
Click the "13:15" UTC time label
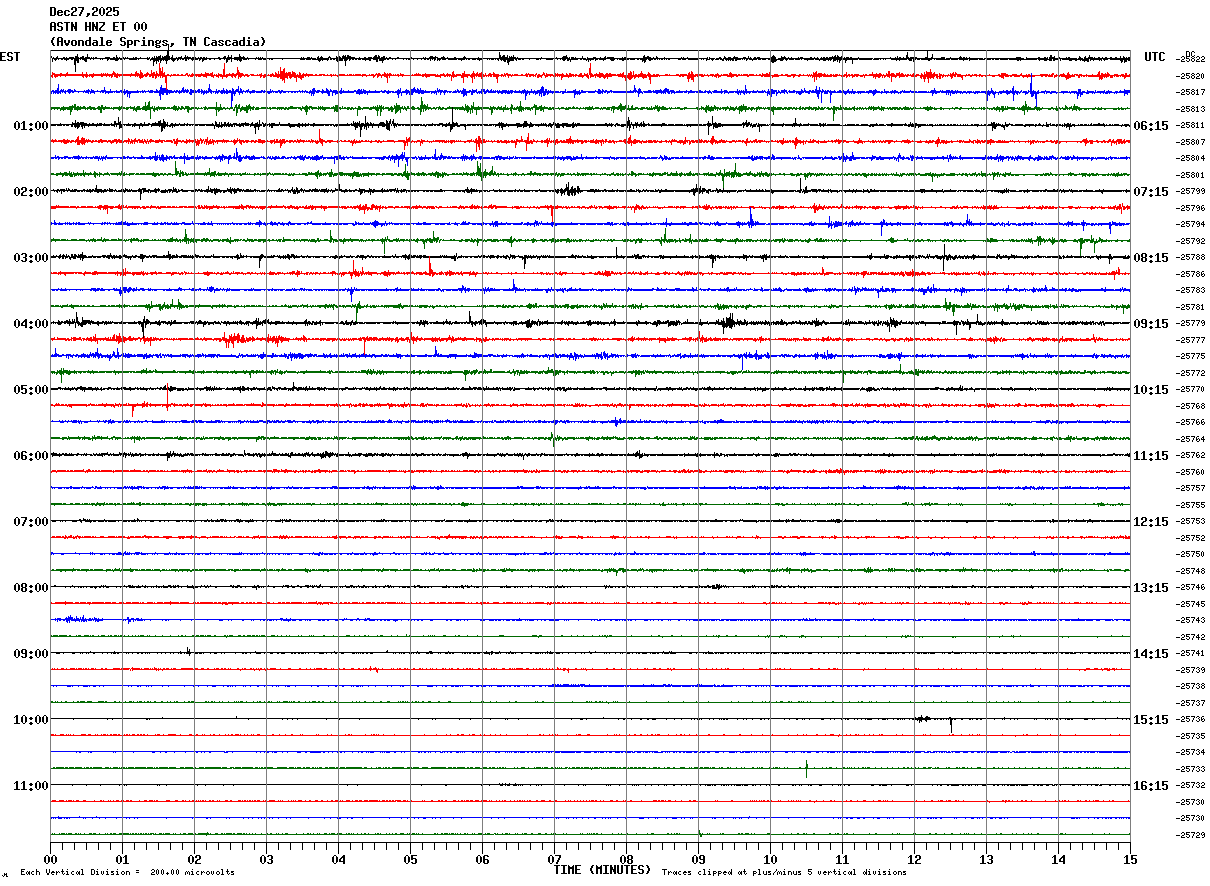point(1151,588)
